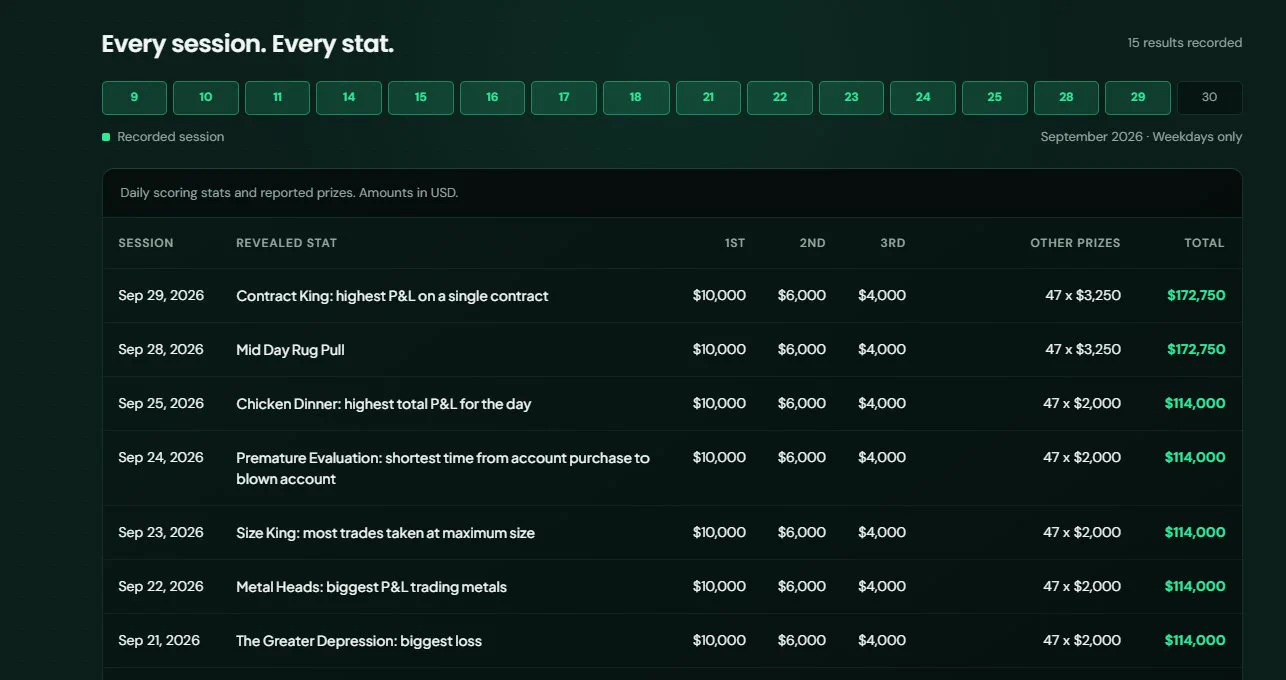Image resolution: width=1286 pixels, height=680 pixels.
Task: Click $114,000 total for Sep 21
Action: click(x=1195, y=641)
